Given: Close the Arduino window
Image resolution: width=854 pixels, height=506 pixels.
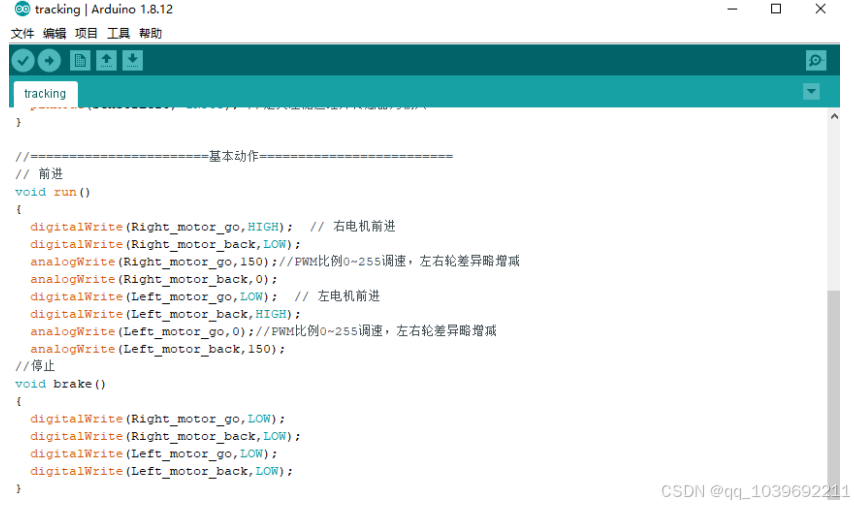Looking at the screenshot, I should click(x=820, y=9).
